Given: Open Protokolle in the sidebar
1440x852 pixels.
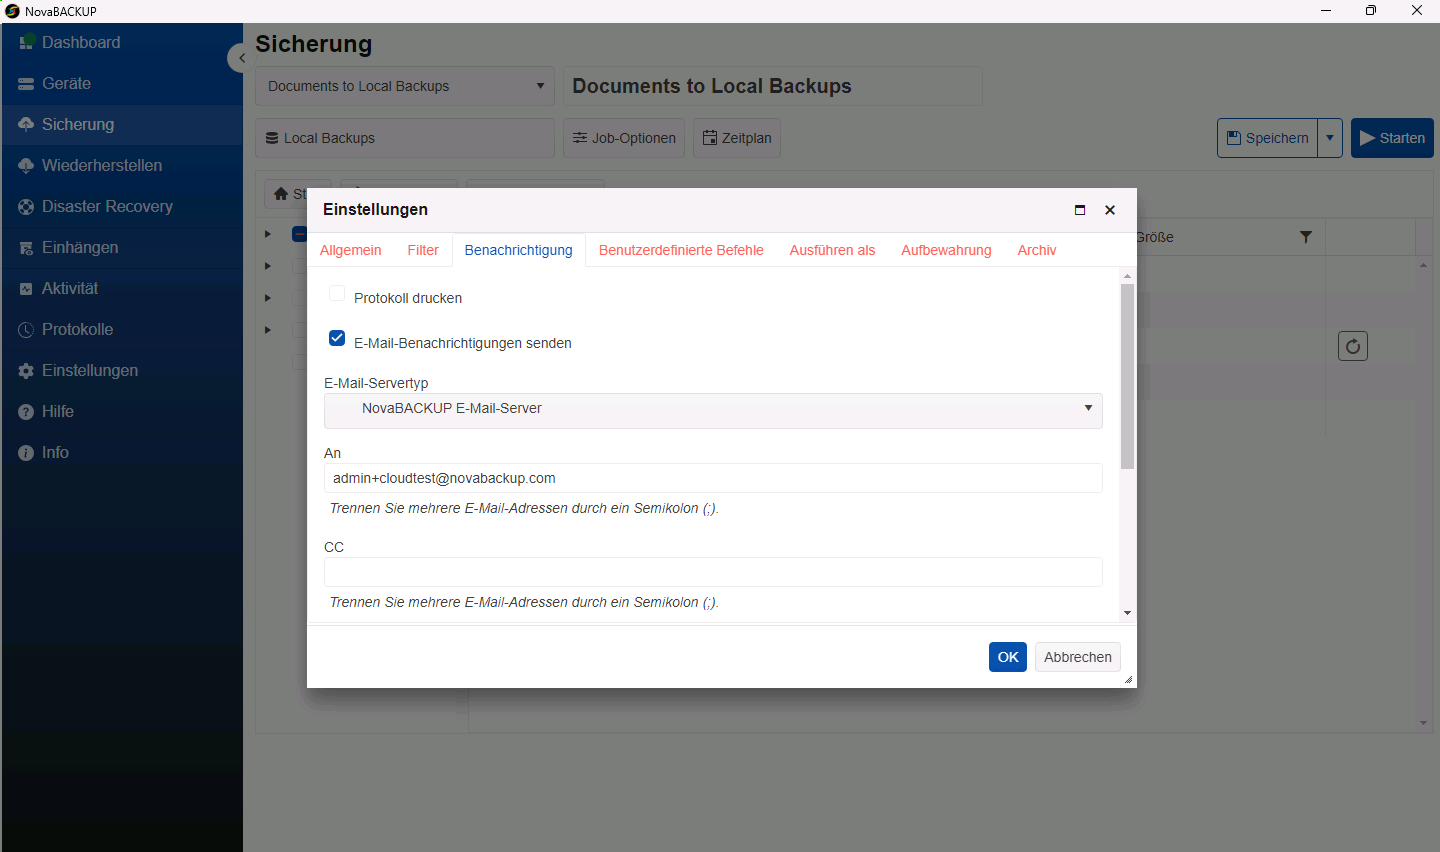Looking at the screenshot, I should pos(122,330).
